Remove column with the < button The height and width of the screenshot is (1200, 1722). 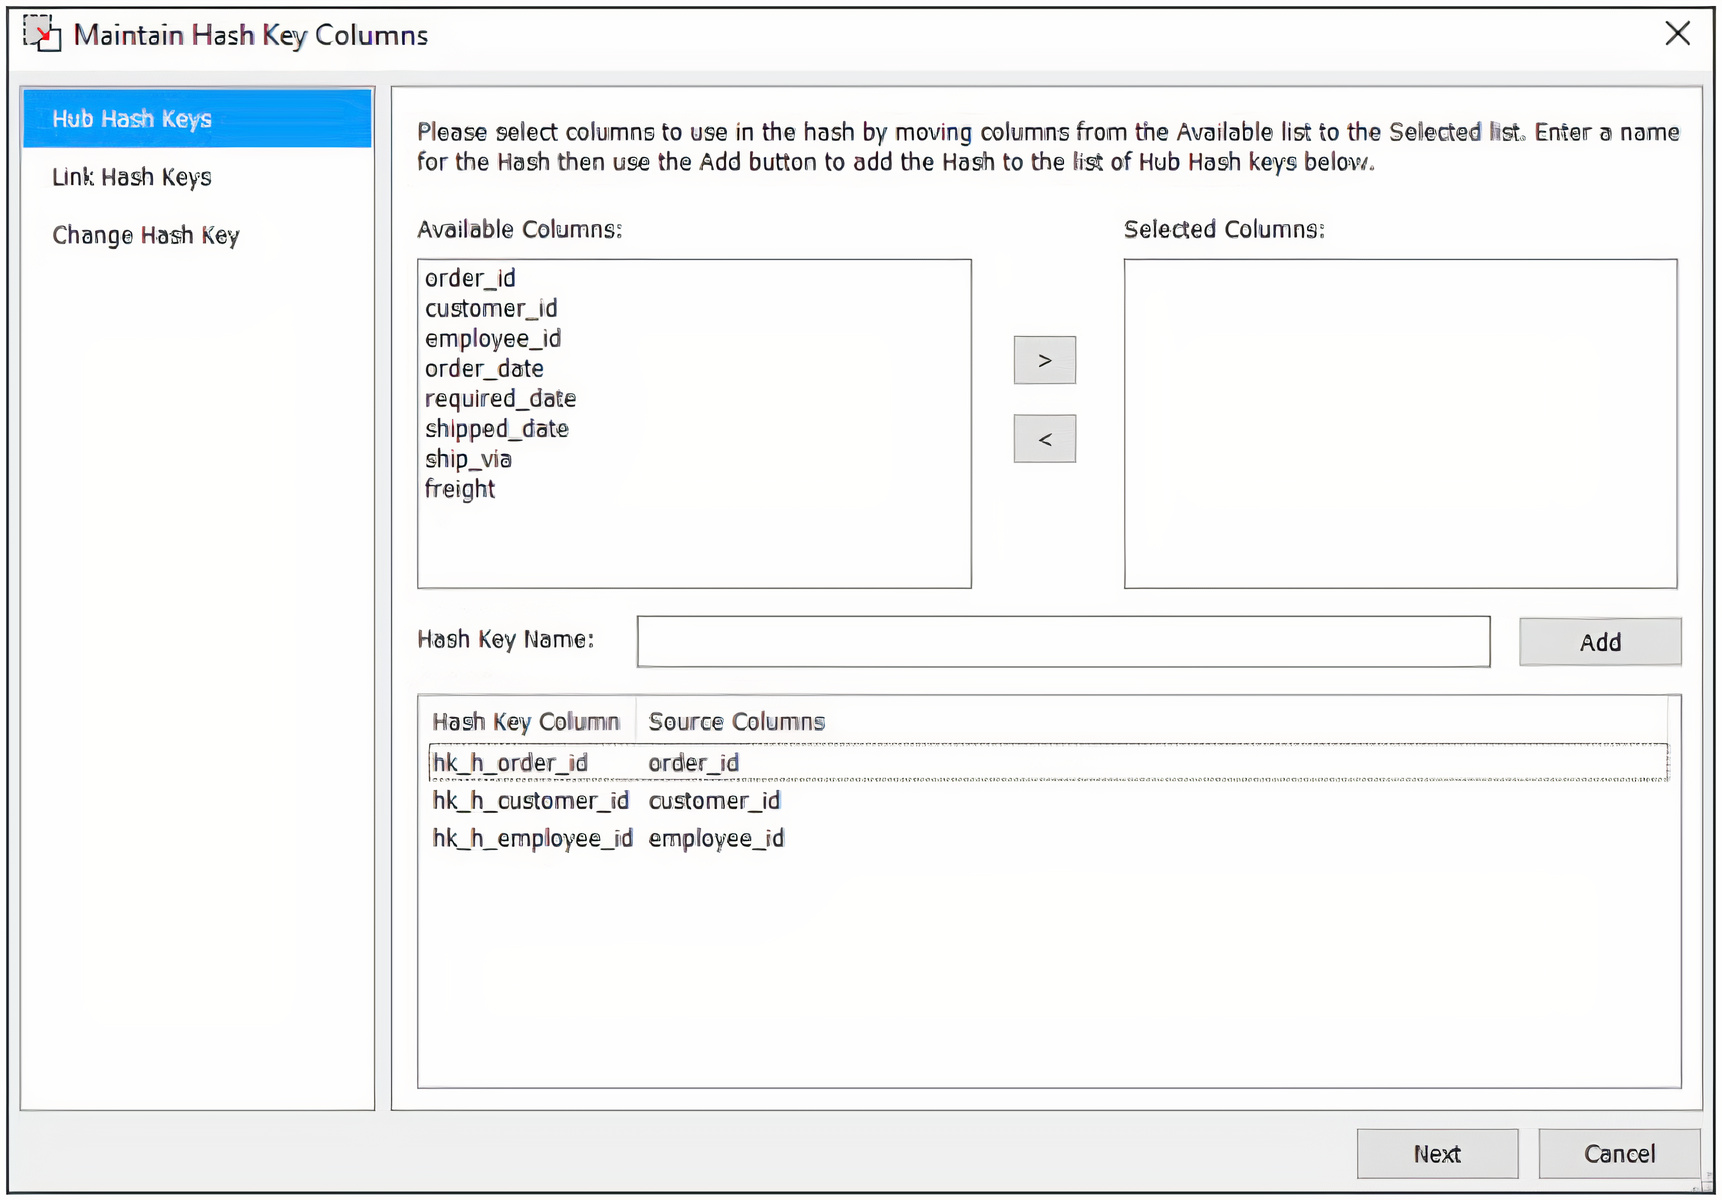(1045, 439)
